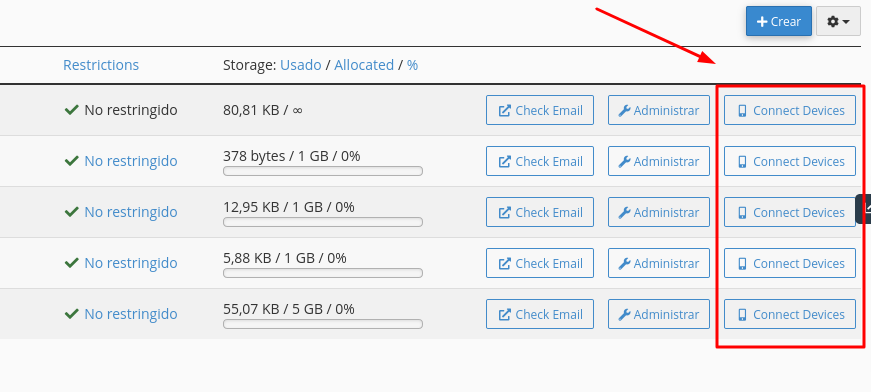Screen dimensions: 871x392
Task: Open the gear settings dropdown
Action: pos(838,22)
